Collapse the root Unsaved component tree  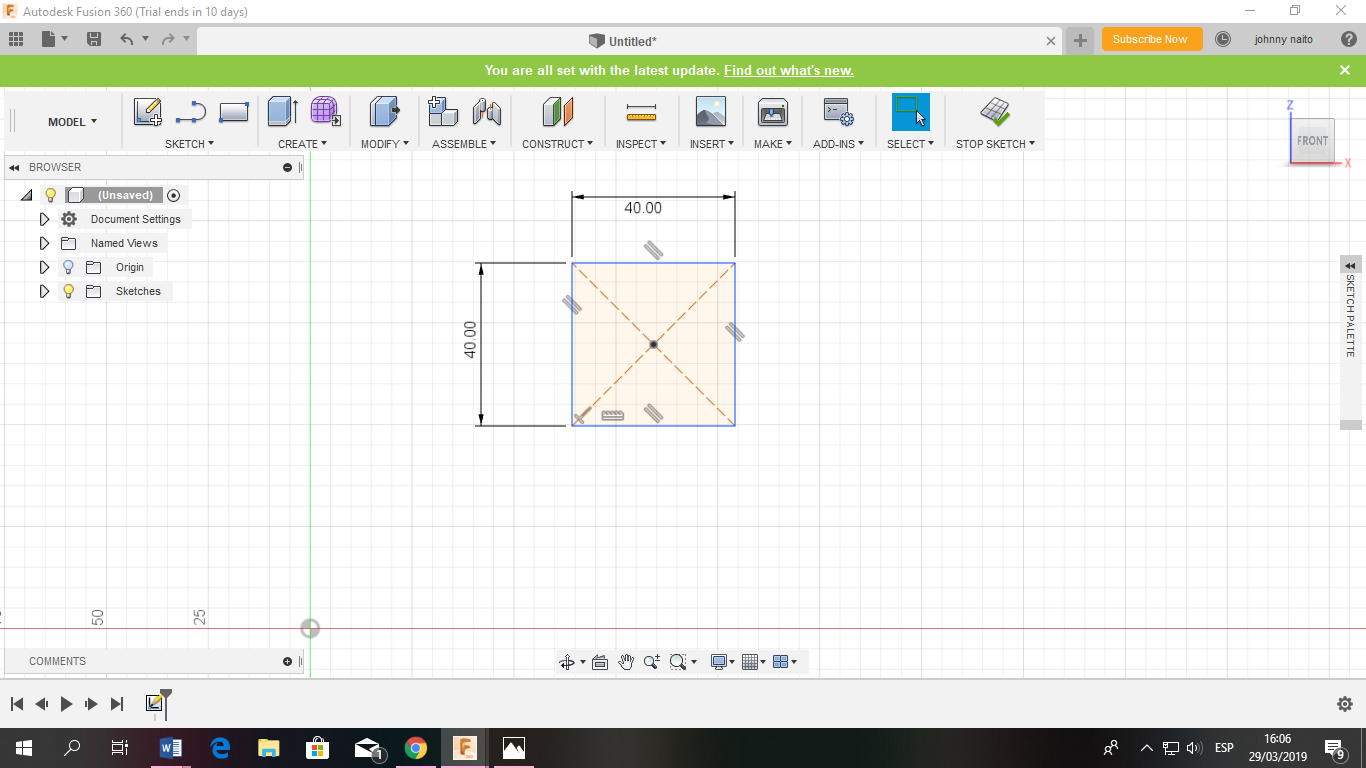coord(27,195)
